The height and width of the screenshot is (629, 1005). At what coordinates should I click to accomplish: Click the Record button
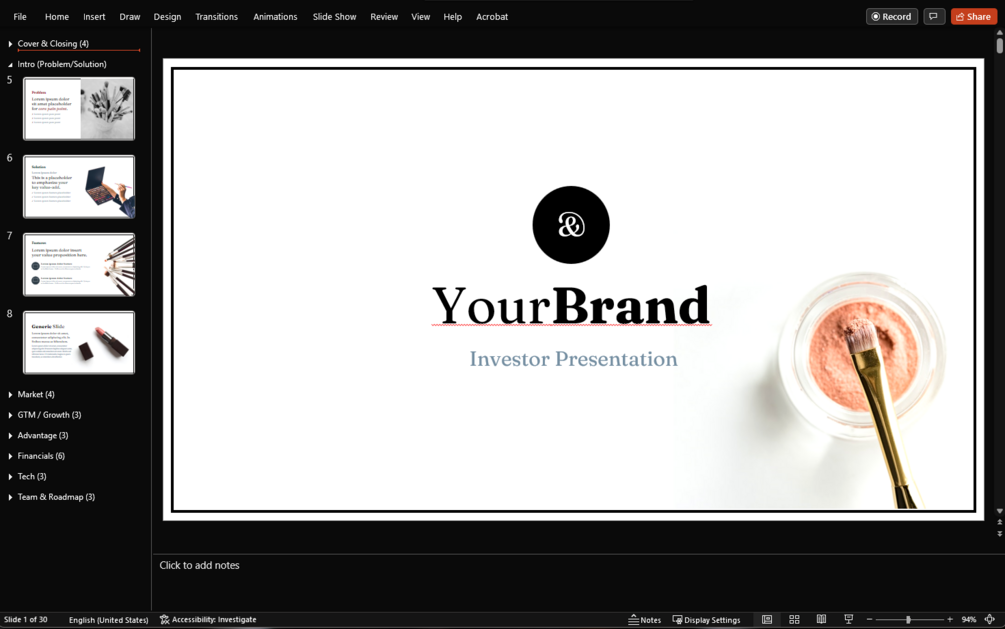click(x=892, y=17)
